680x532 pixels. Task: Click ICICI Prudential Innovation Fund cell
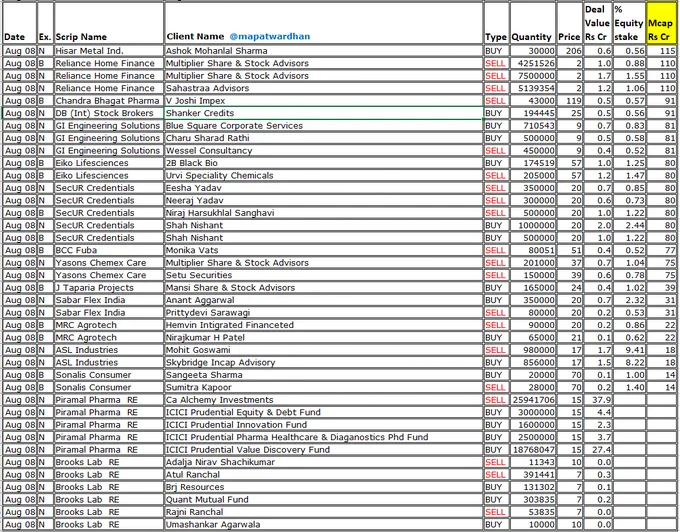coord(324,425)
